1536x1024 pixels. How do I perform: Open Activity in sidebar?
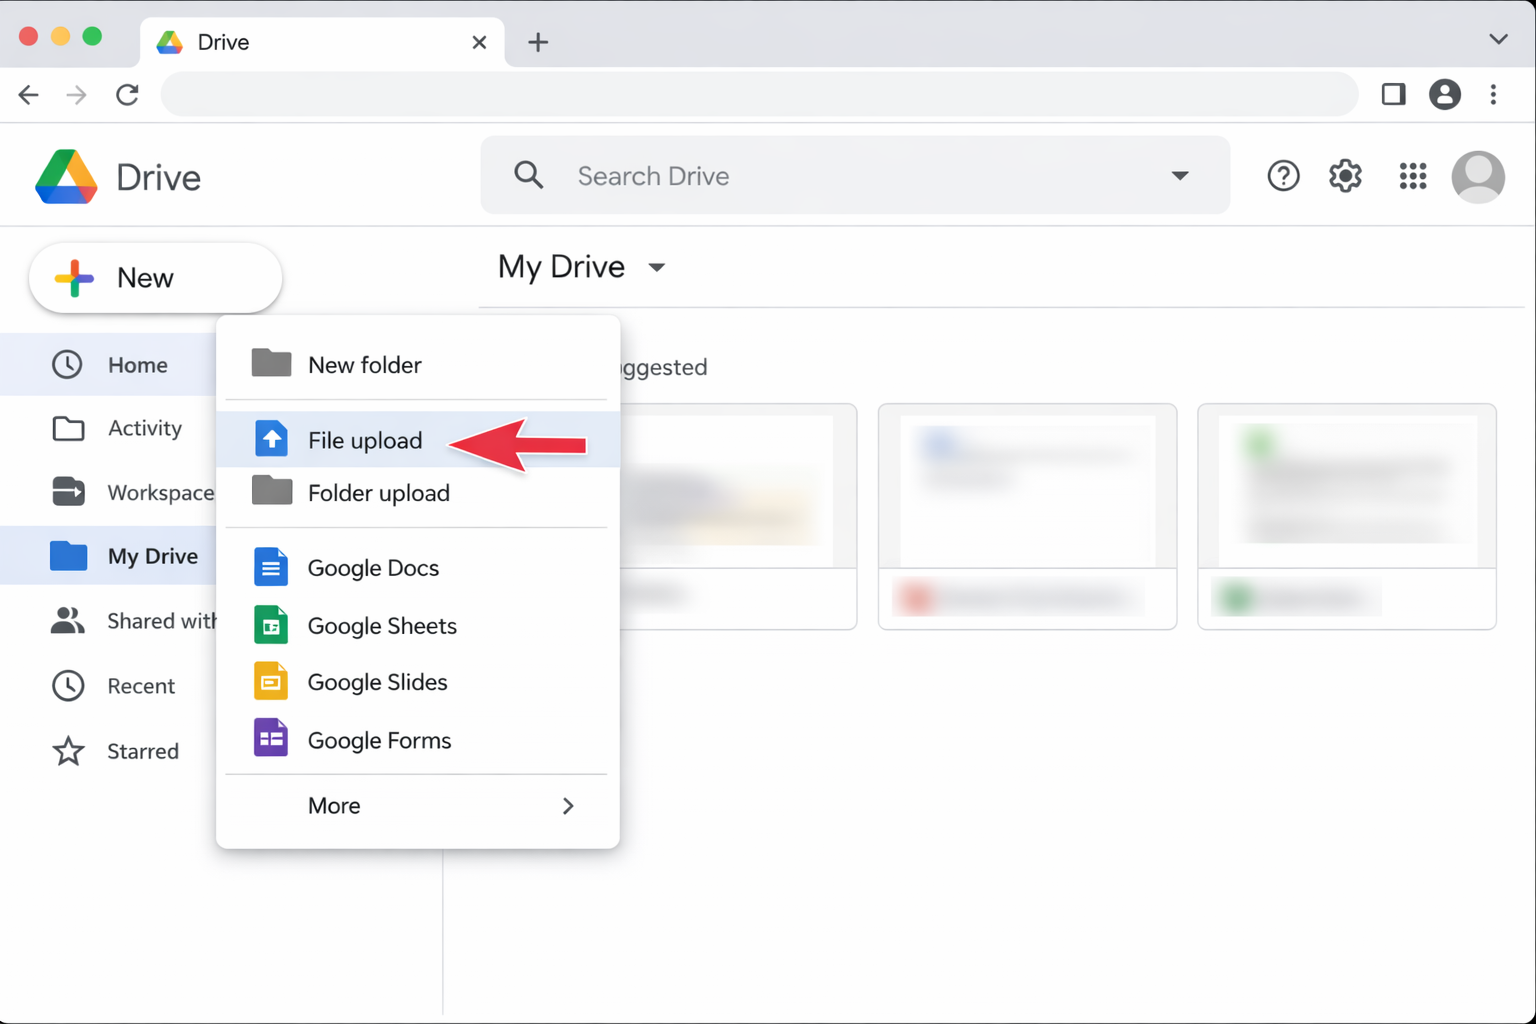(108, 428)
